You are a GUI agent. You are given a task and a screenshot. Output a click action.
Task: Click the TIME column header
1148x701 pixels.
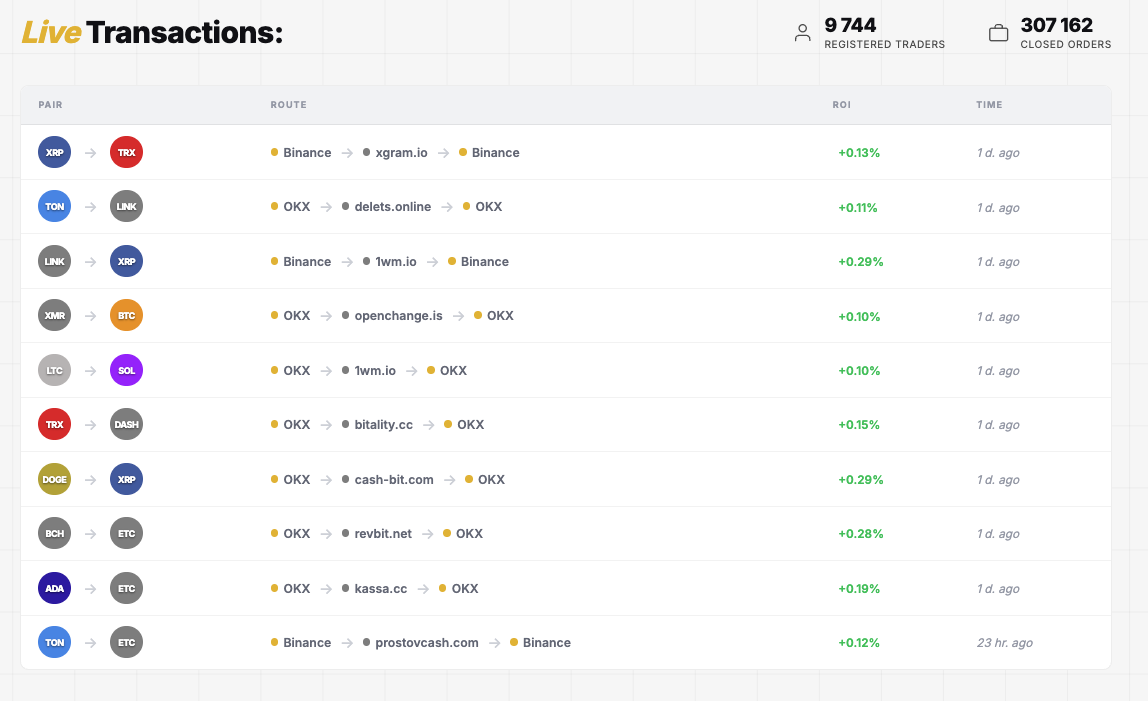point(989,105)
